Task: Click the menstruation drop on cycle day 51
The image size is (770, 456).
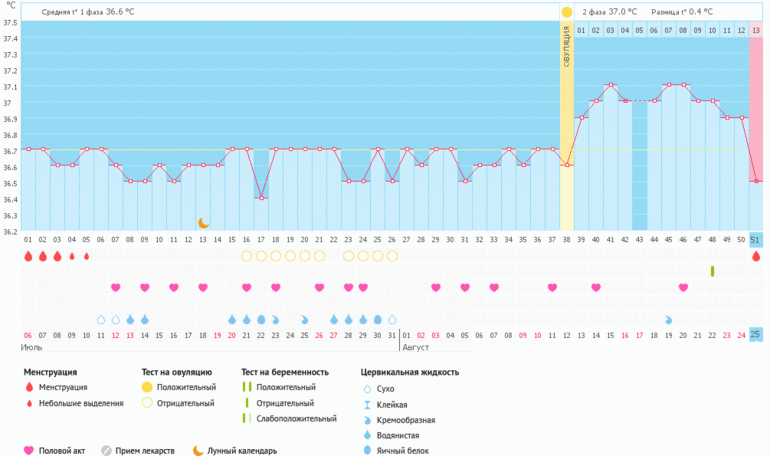Action: (756, 256)
